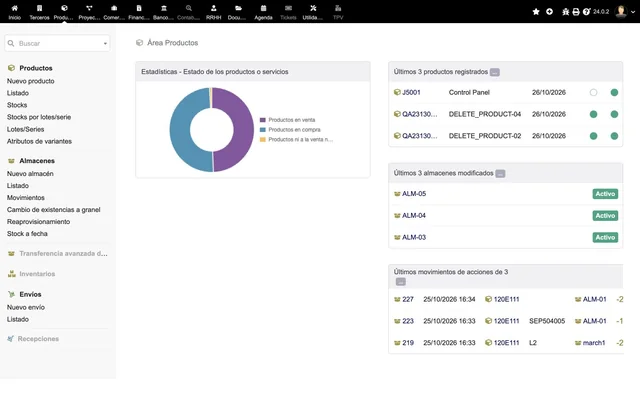Open the Transferencia avanzada sidebar heading
This screenshot has height=400, width=640.
pyautogui.click(x=63, y=253)
